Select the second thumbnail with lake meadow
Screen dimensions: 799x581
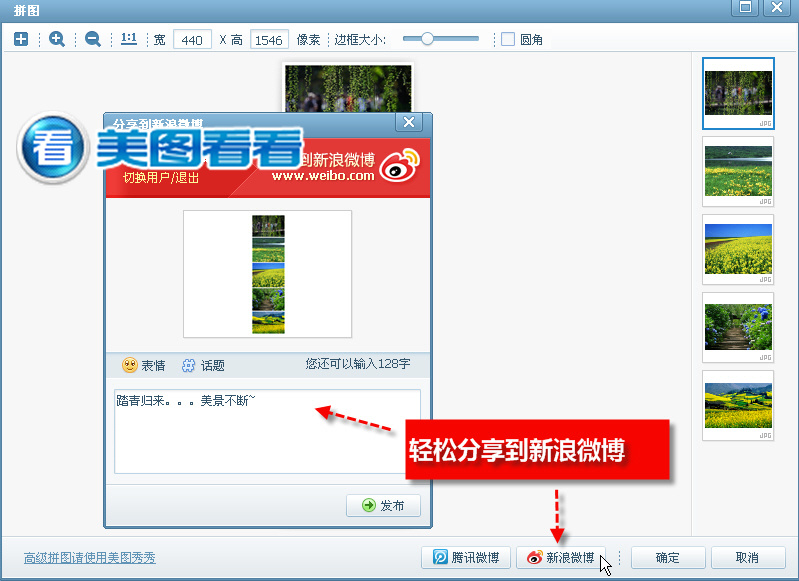(x=738, y=172)
